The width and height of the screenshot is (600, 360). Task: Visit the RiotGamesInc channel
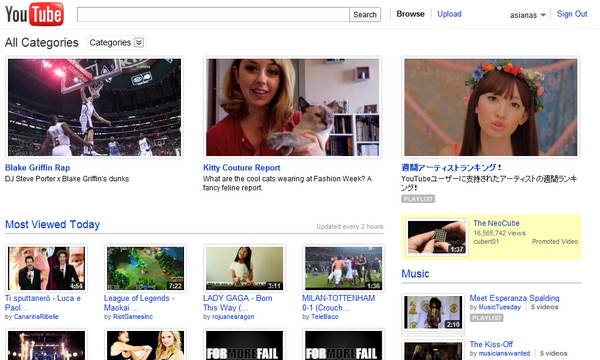pos(133,317)
